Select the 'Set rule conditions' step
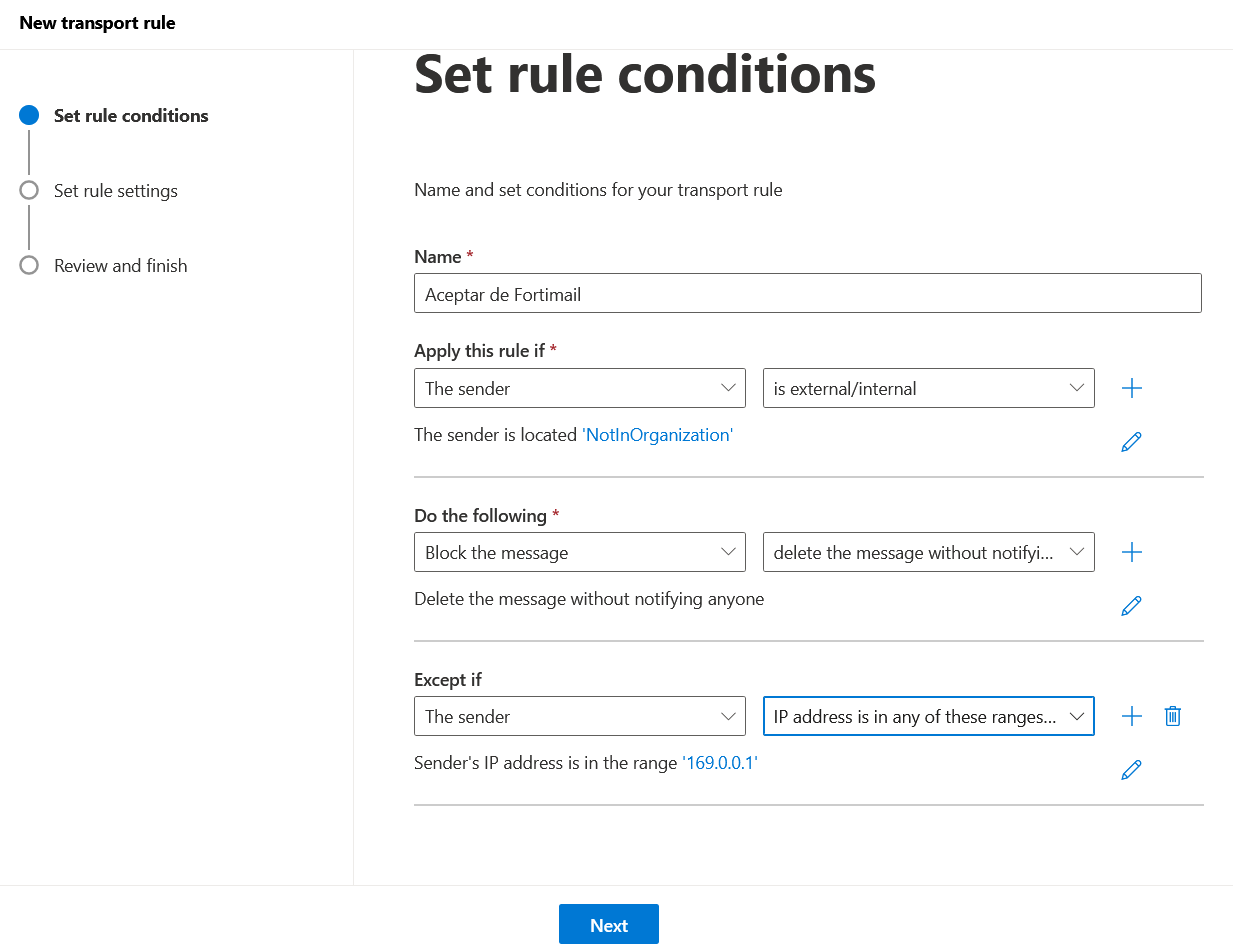 pyautogui.click(x=131, y=116)
